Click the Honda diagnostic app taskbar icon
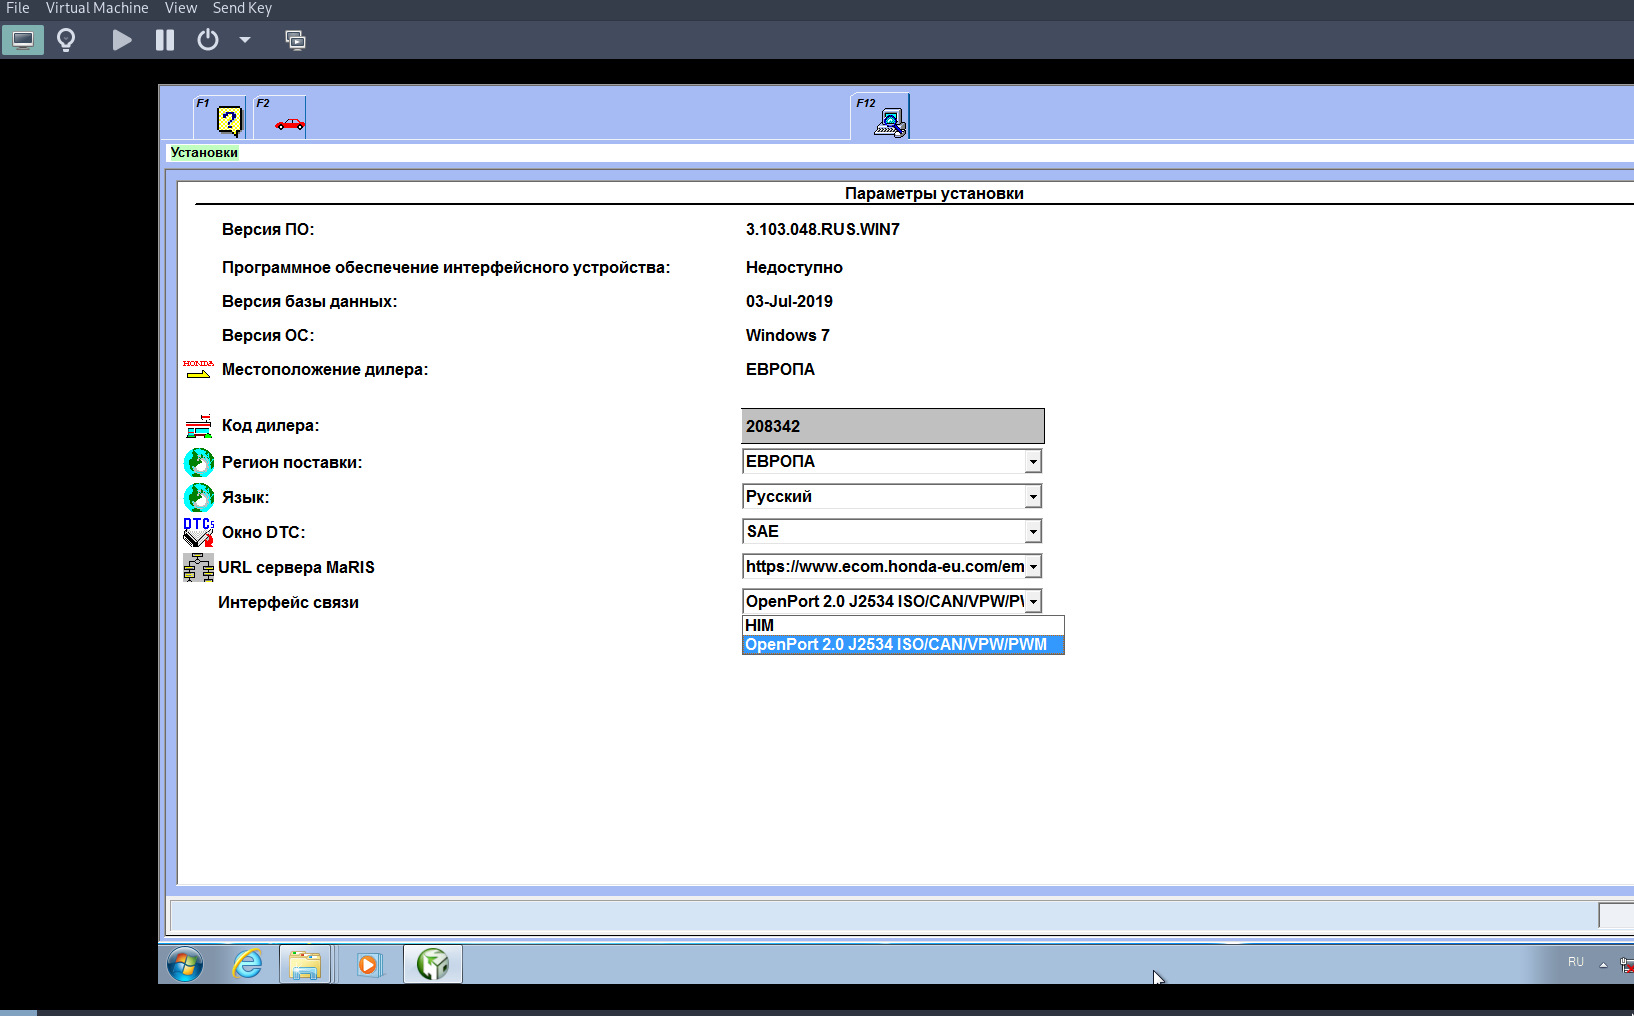This screenshot has height=1016, width=1634. click(433, 965)
